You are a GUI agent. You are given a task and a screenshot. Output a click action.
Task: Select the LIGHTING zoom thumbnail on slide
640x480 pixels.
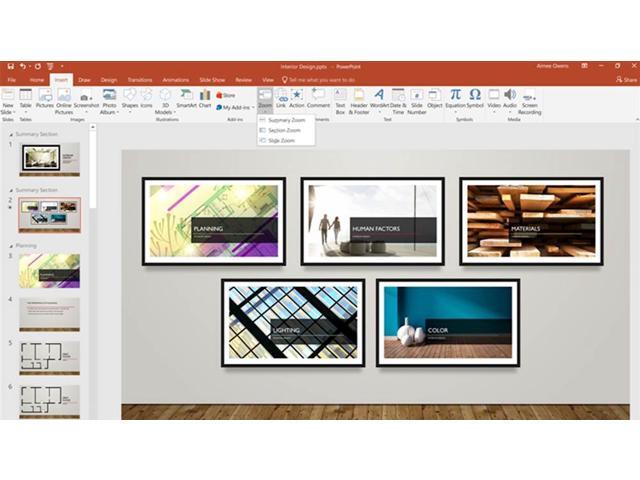(293, 322)
